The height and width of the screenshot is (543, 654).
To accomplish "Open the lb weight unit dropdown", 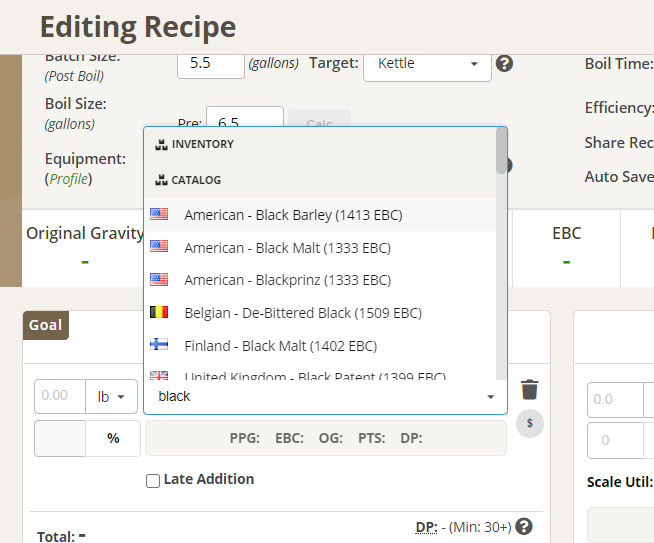I will [112, 397].
